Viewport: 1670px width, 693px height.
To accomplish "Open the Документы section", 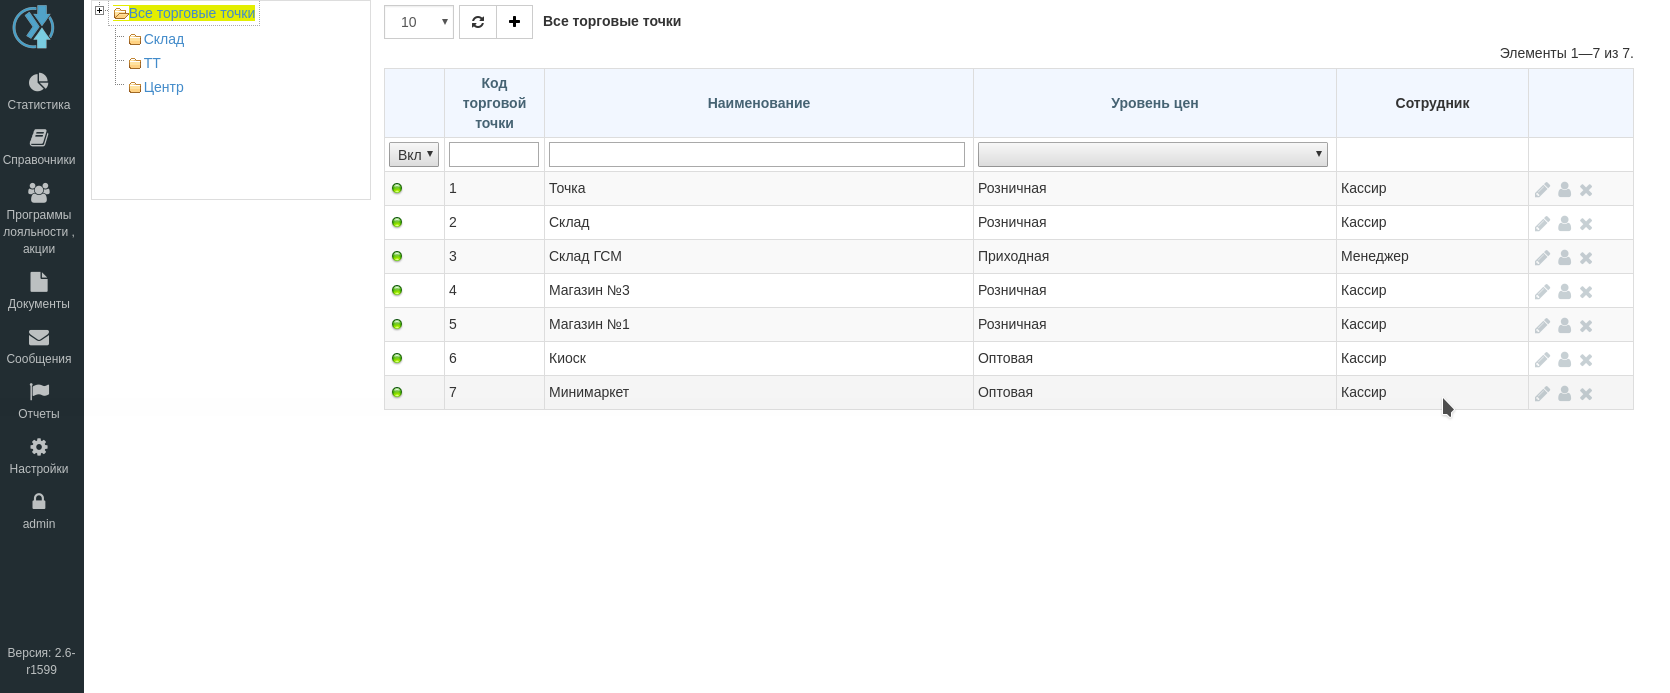I will 39,291.
